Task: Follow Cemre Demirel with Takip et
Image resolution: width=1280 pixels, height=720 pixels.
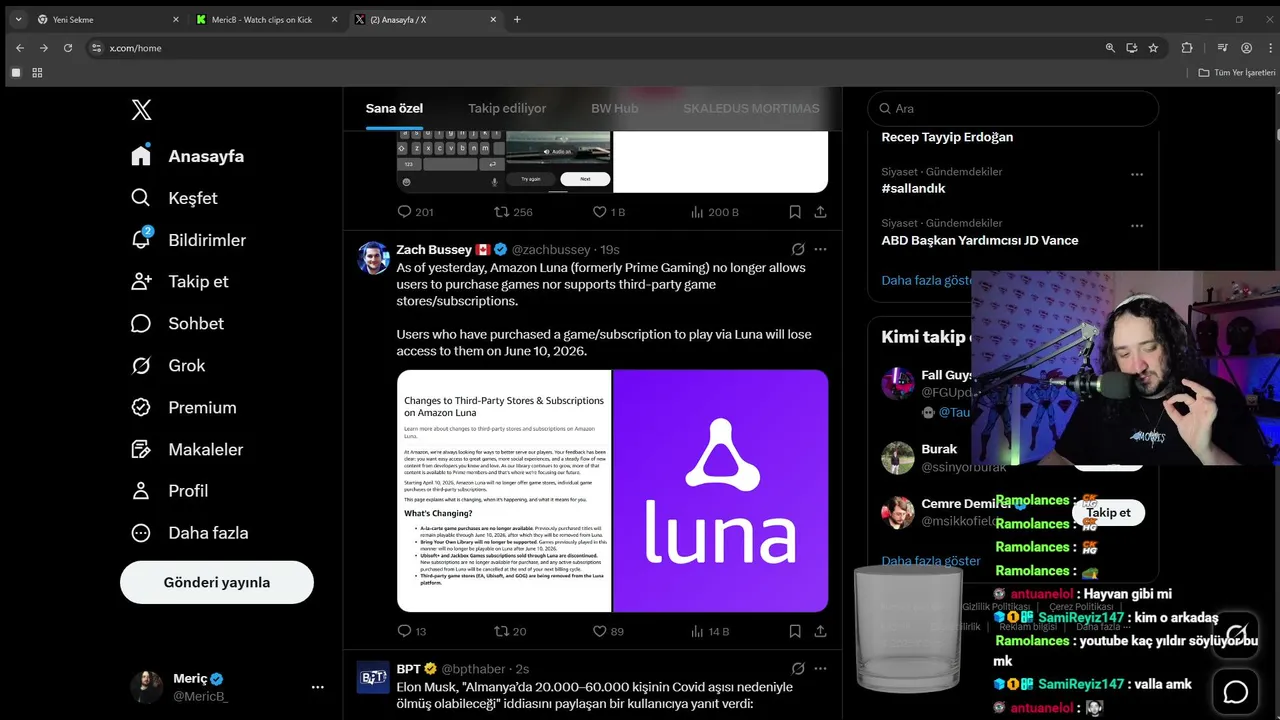Action: 1108,512
